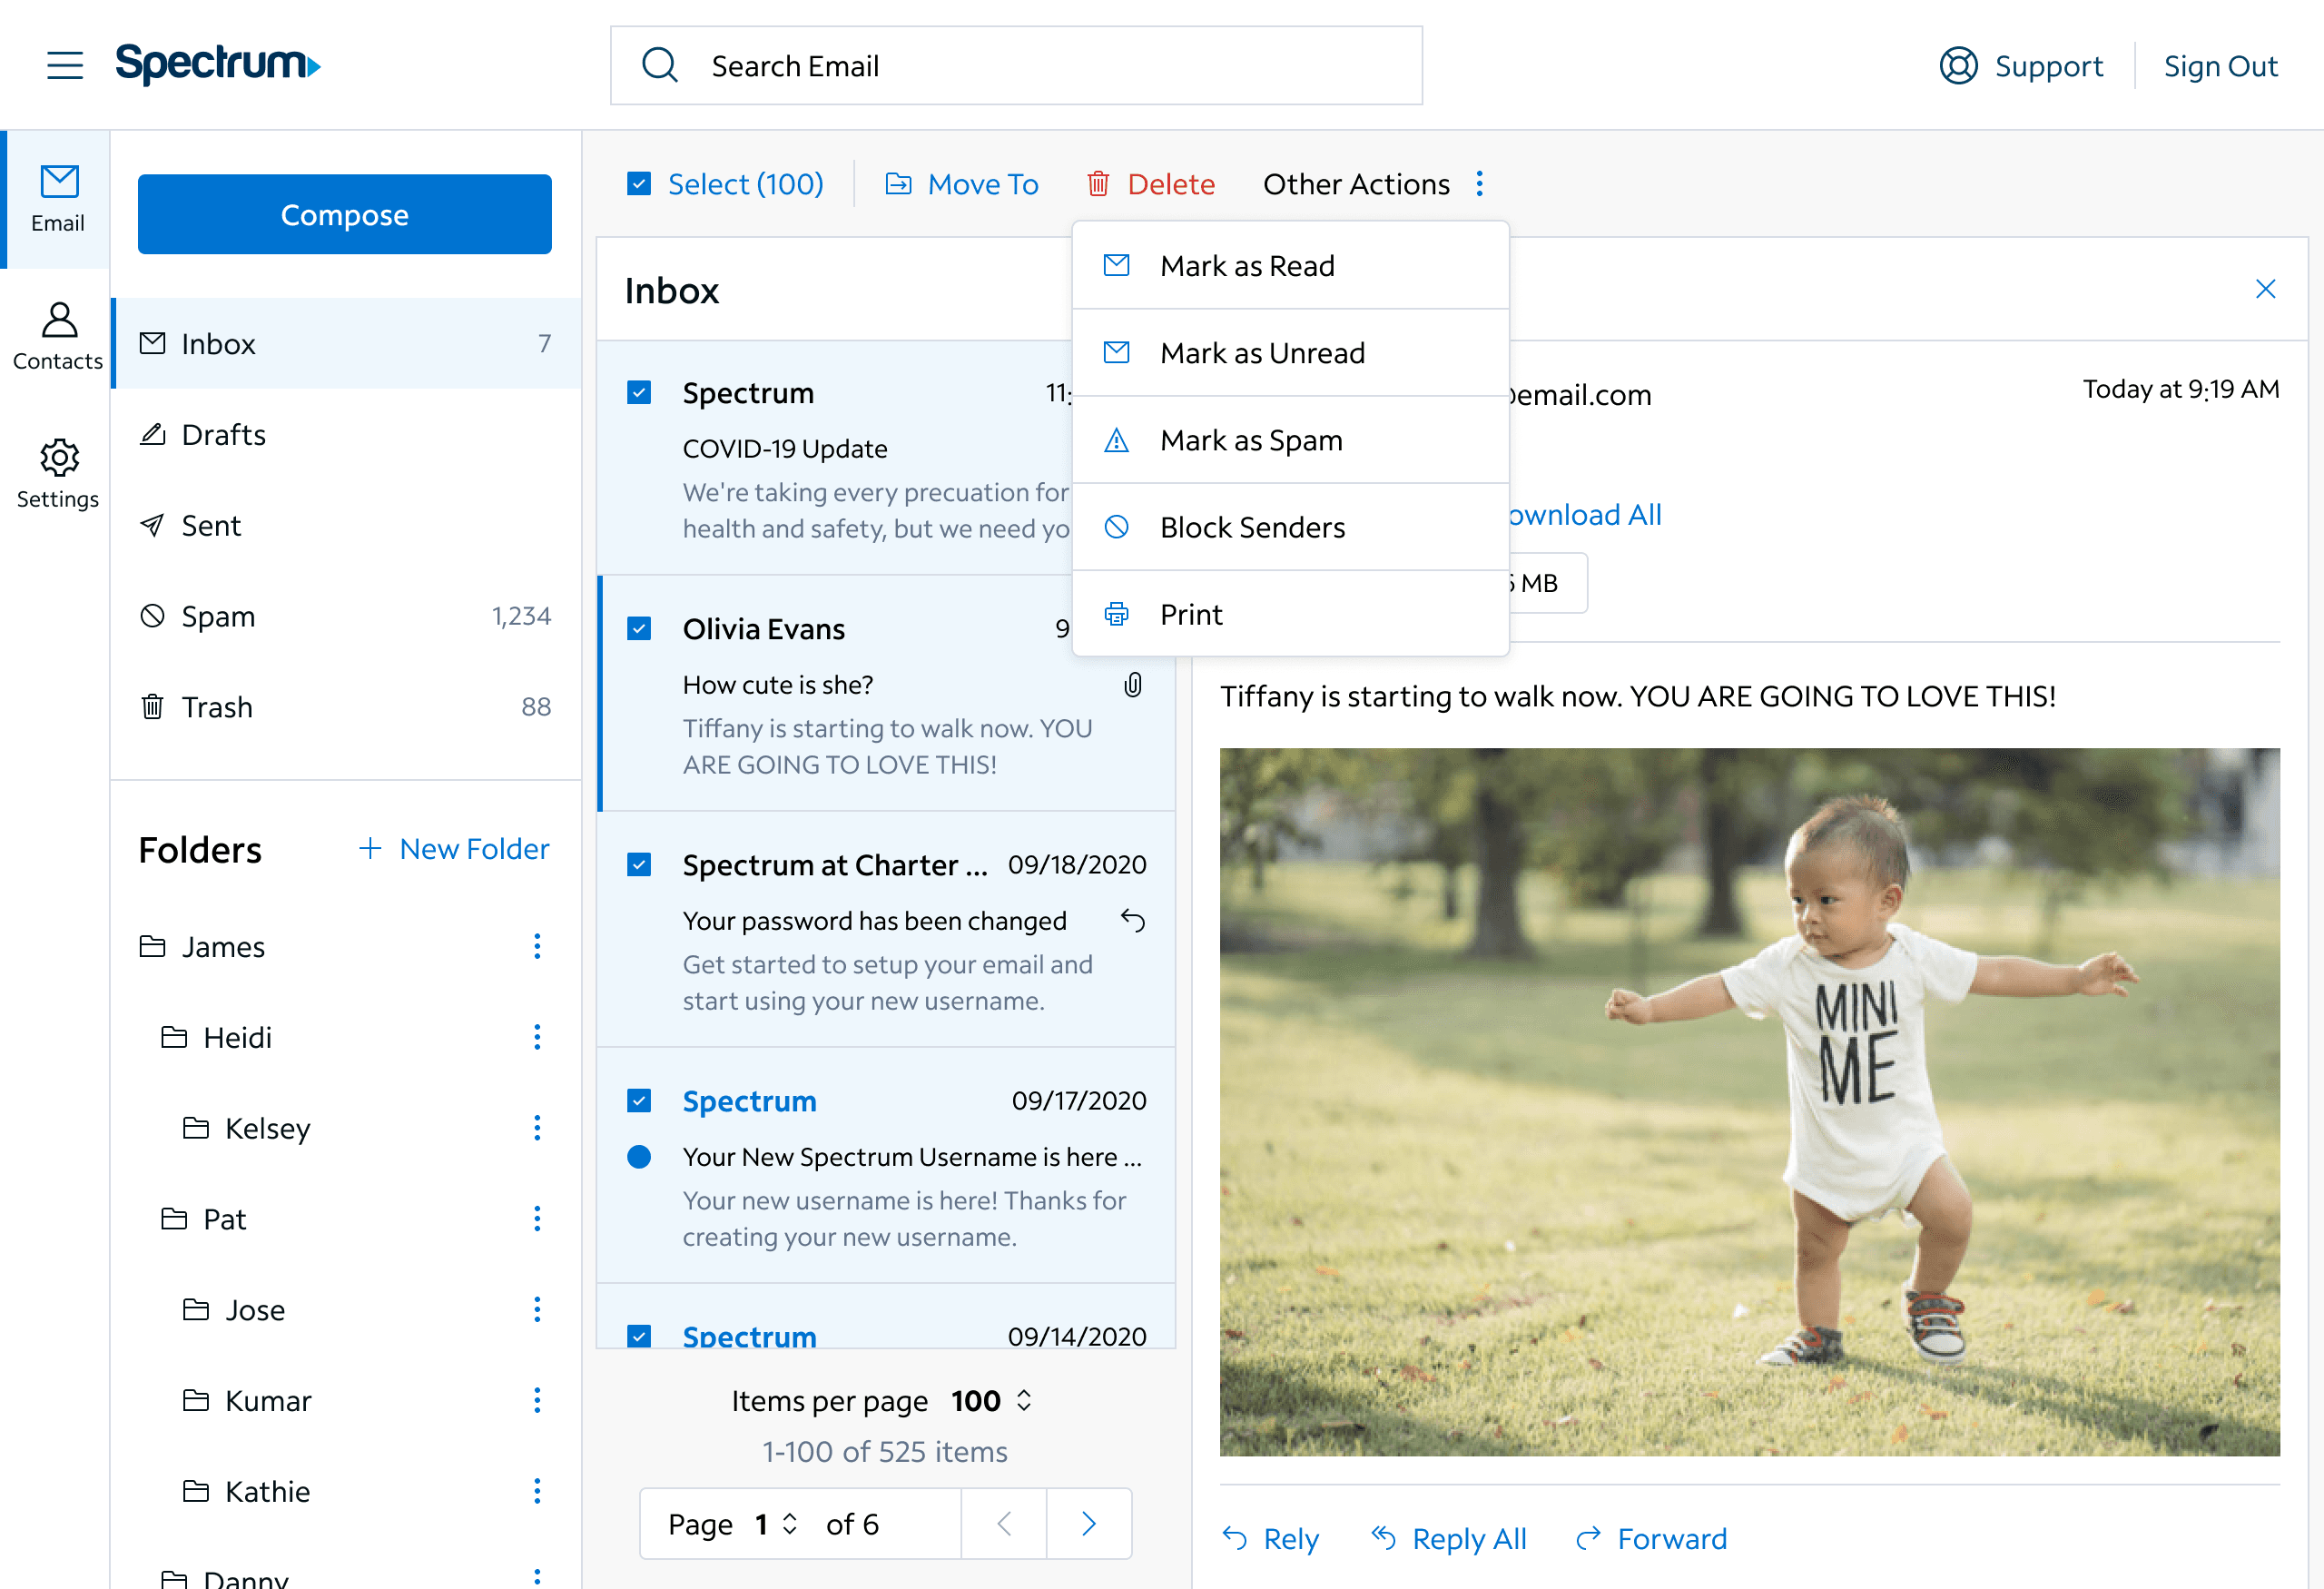This screenshot has width=2324, height=1589.
Task: Click the baby photo in the email
Action: coord(1749,1101)
